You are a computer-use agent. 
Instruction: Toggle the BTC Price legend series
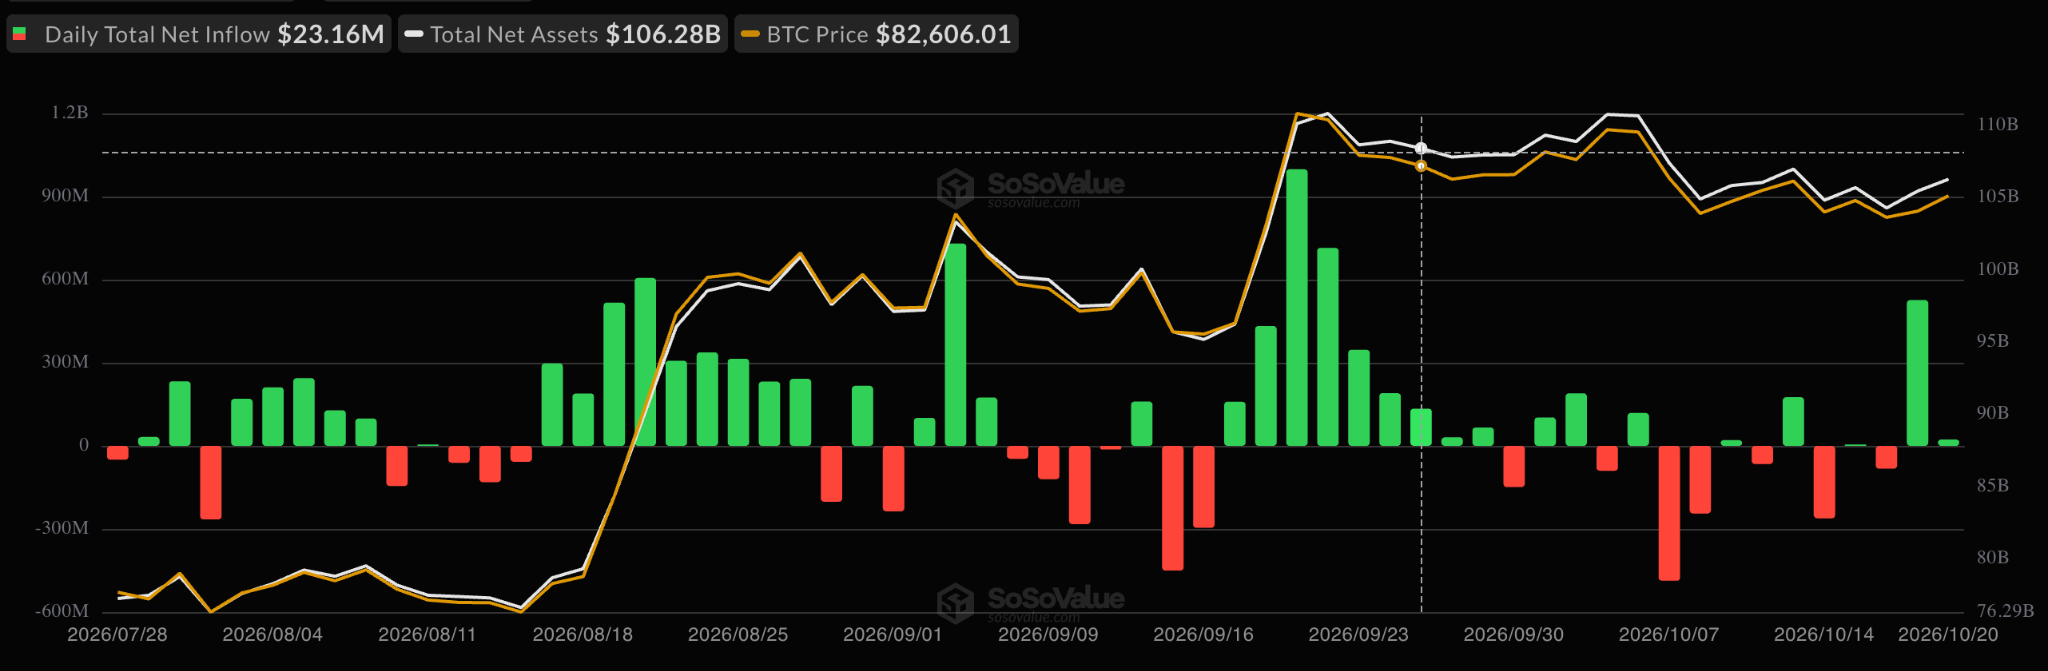point(876,34)
